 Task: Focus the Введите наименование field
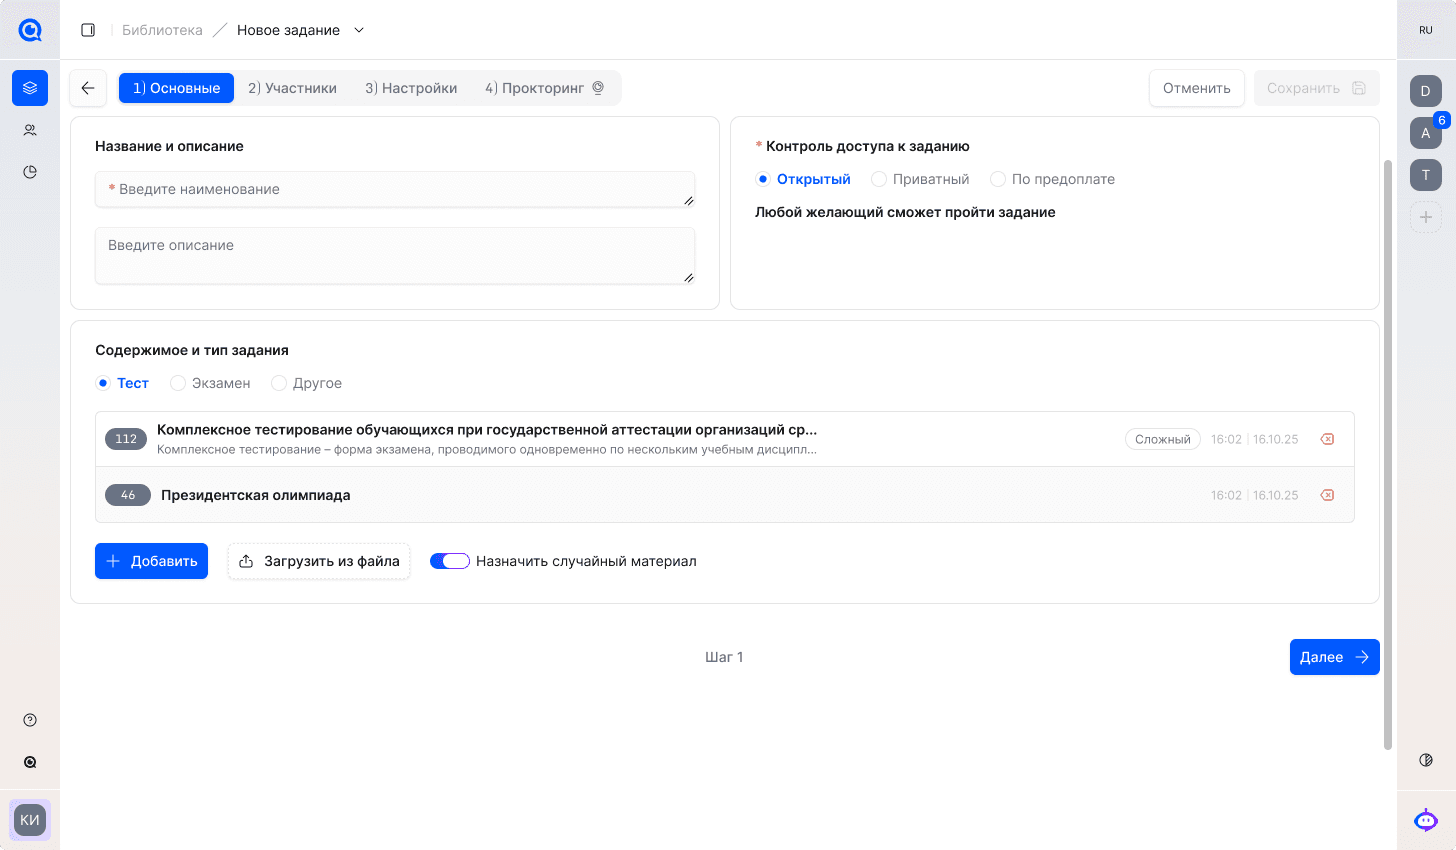pos(395,189)
